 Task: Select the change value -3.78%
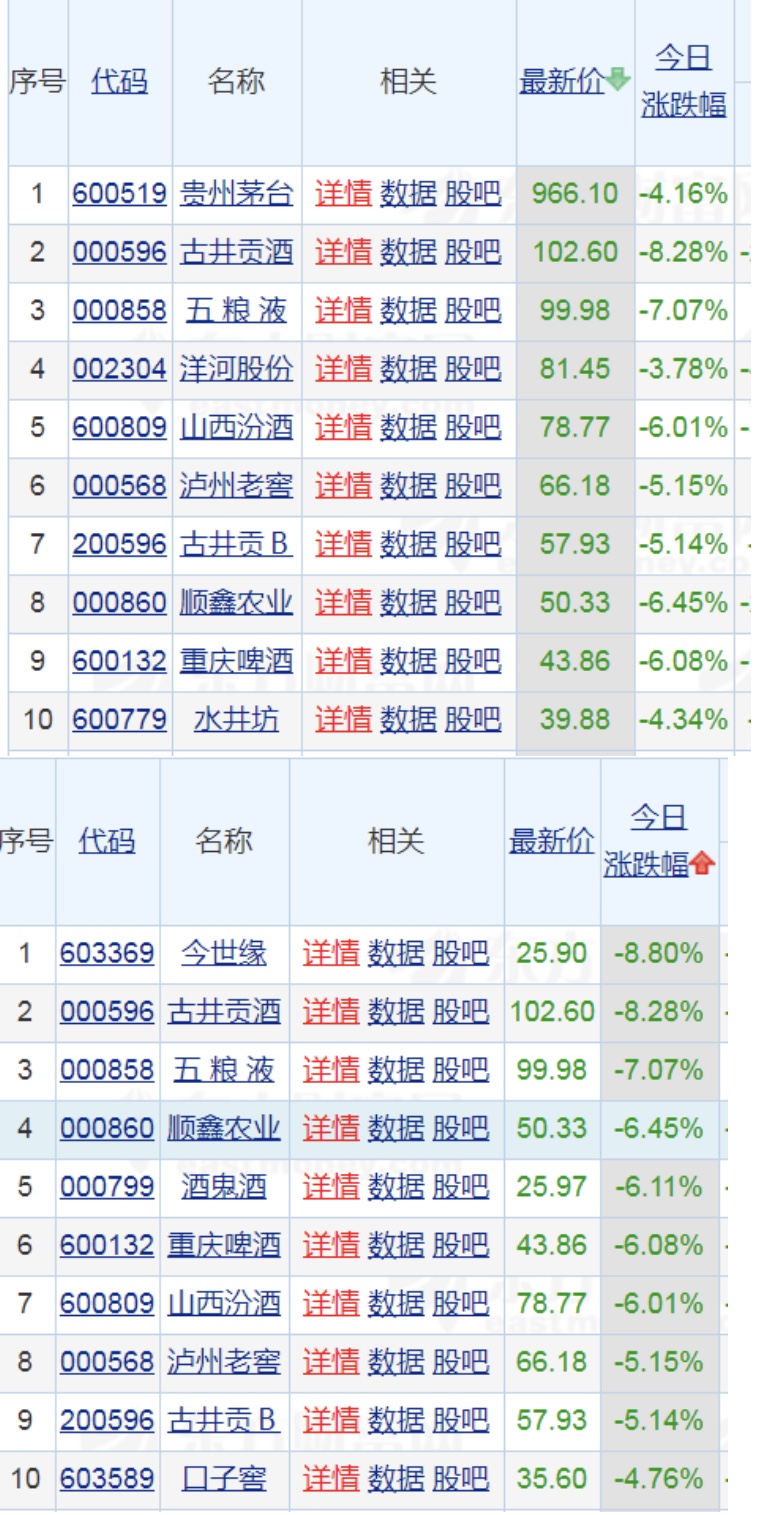coord(684,369)
